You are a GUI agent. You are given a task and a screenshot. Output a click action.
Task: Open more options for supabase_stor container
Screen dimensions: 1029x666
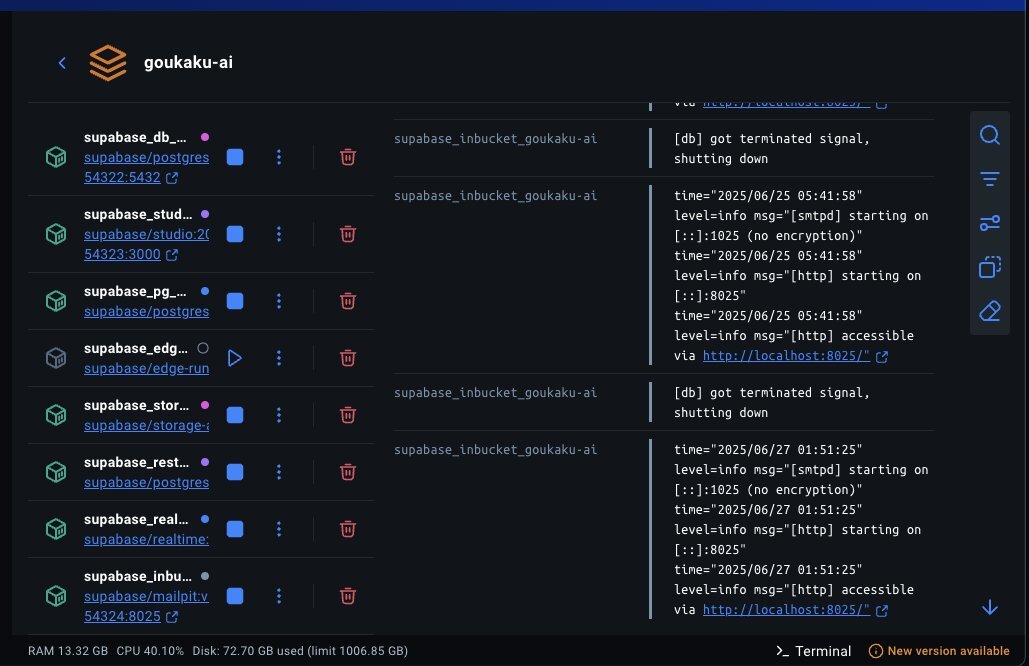pyautogui.click(x=279, y=415)
